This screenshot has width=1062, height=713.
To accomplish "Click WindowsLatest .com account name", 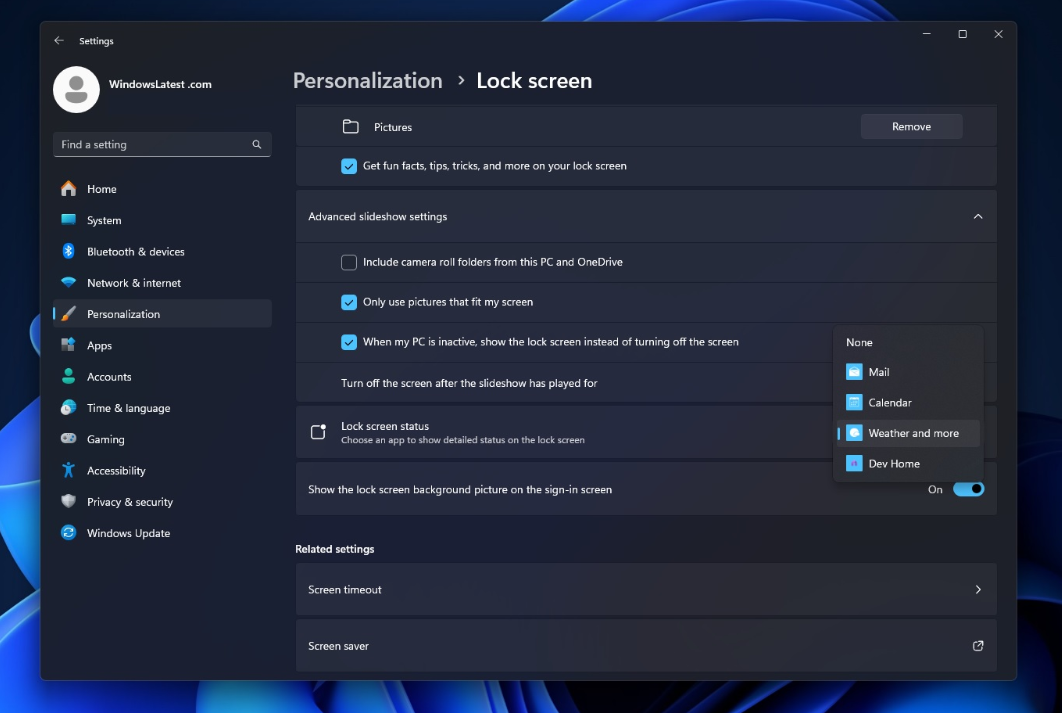I will [161, 85].
